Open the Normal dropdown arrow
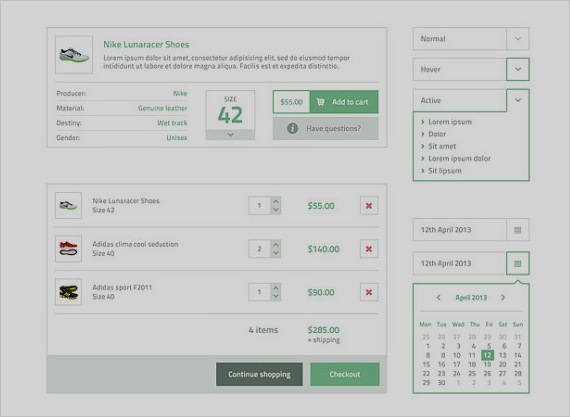The image size is (570, 417). point(518,39)
